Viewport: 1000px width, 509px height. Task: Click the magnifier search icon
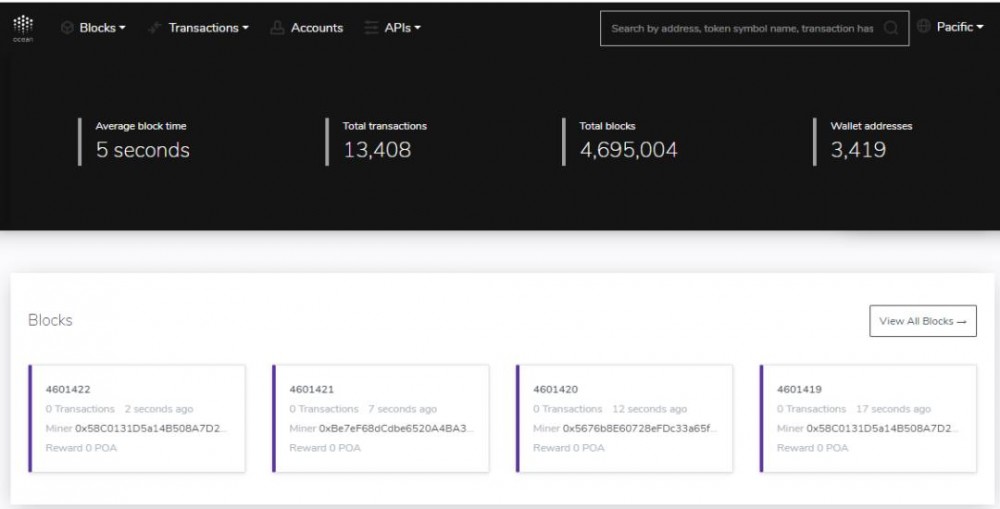890,28
